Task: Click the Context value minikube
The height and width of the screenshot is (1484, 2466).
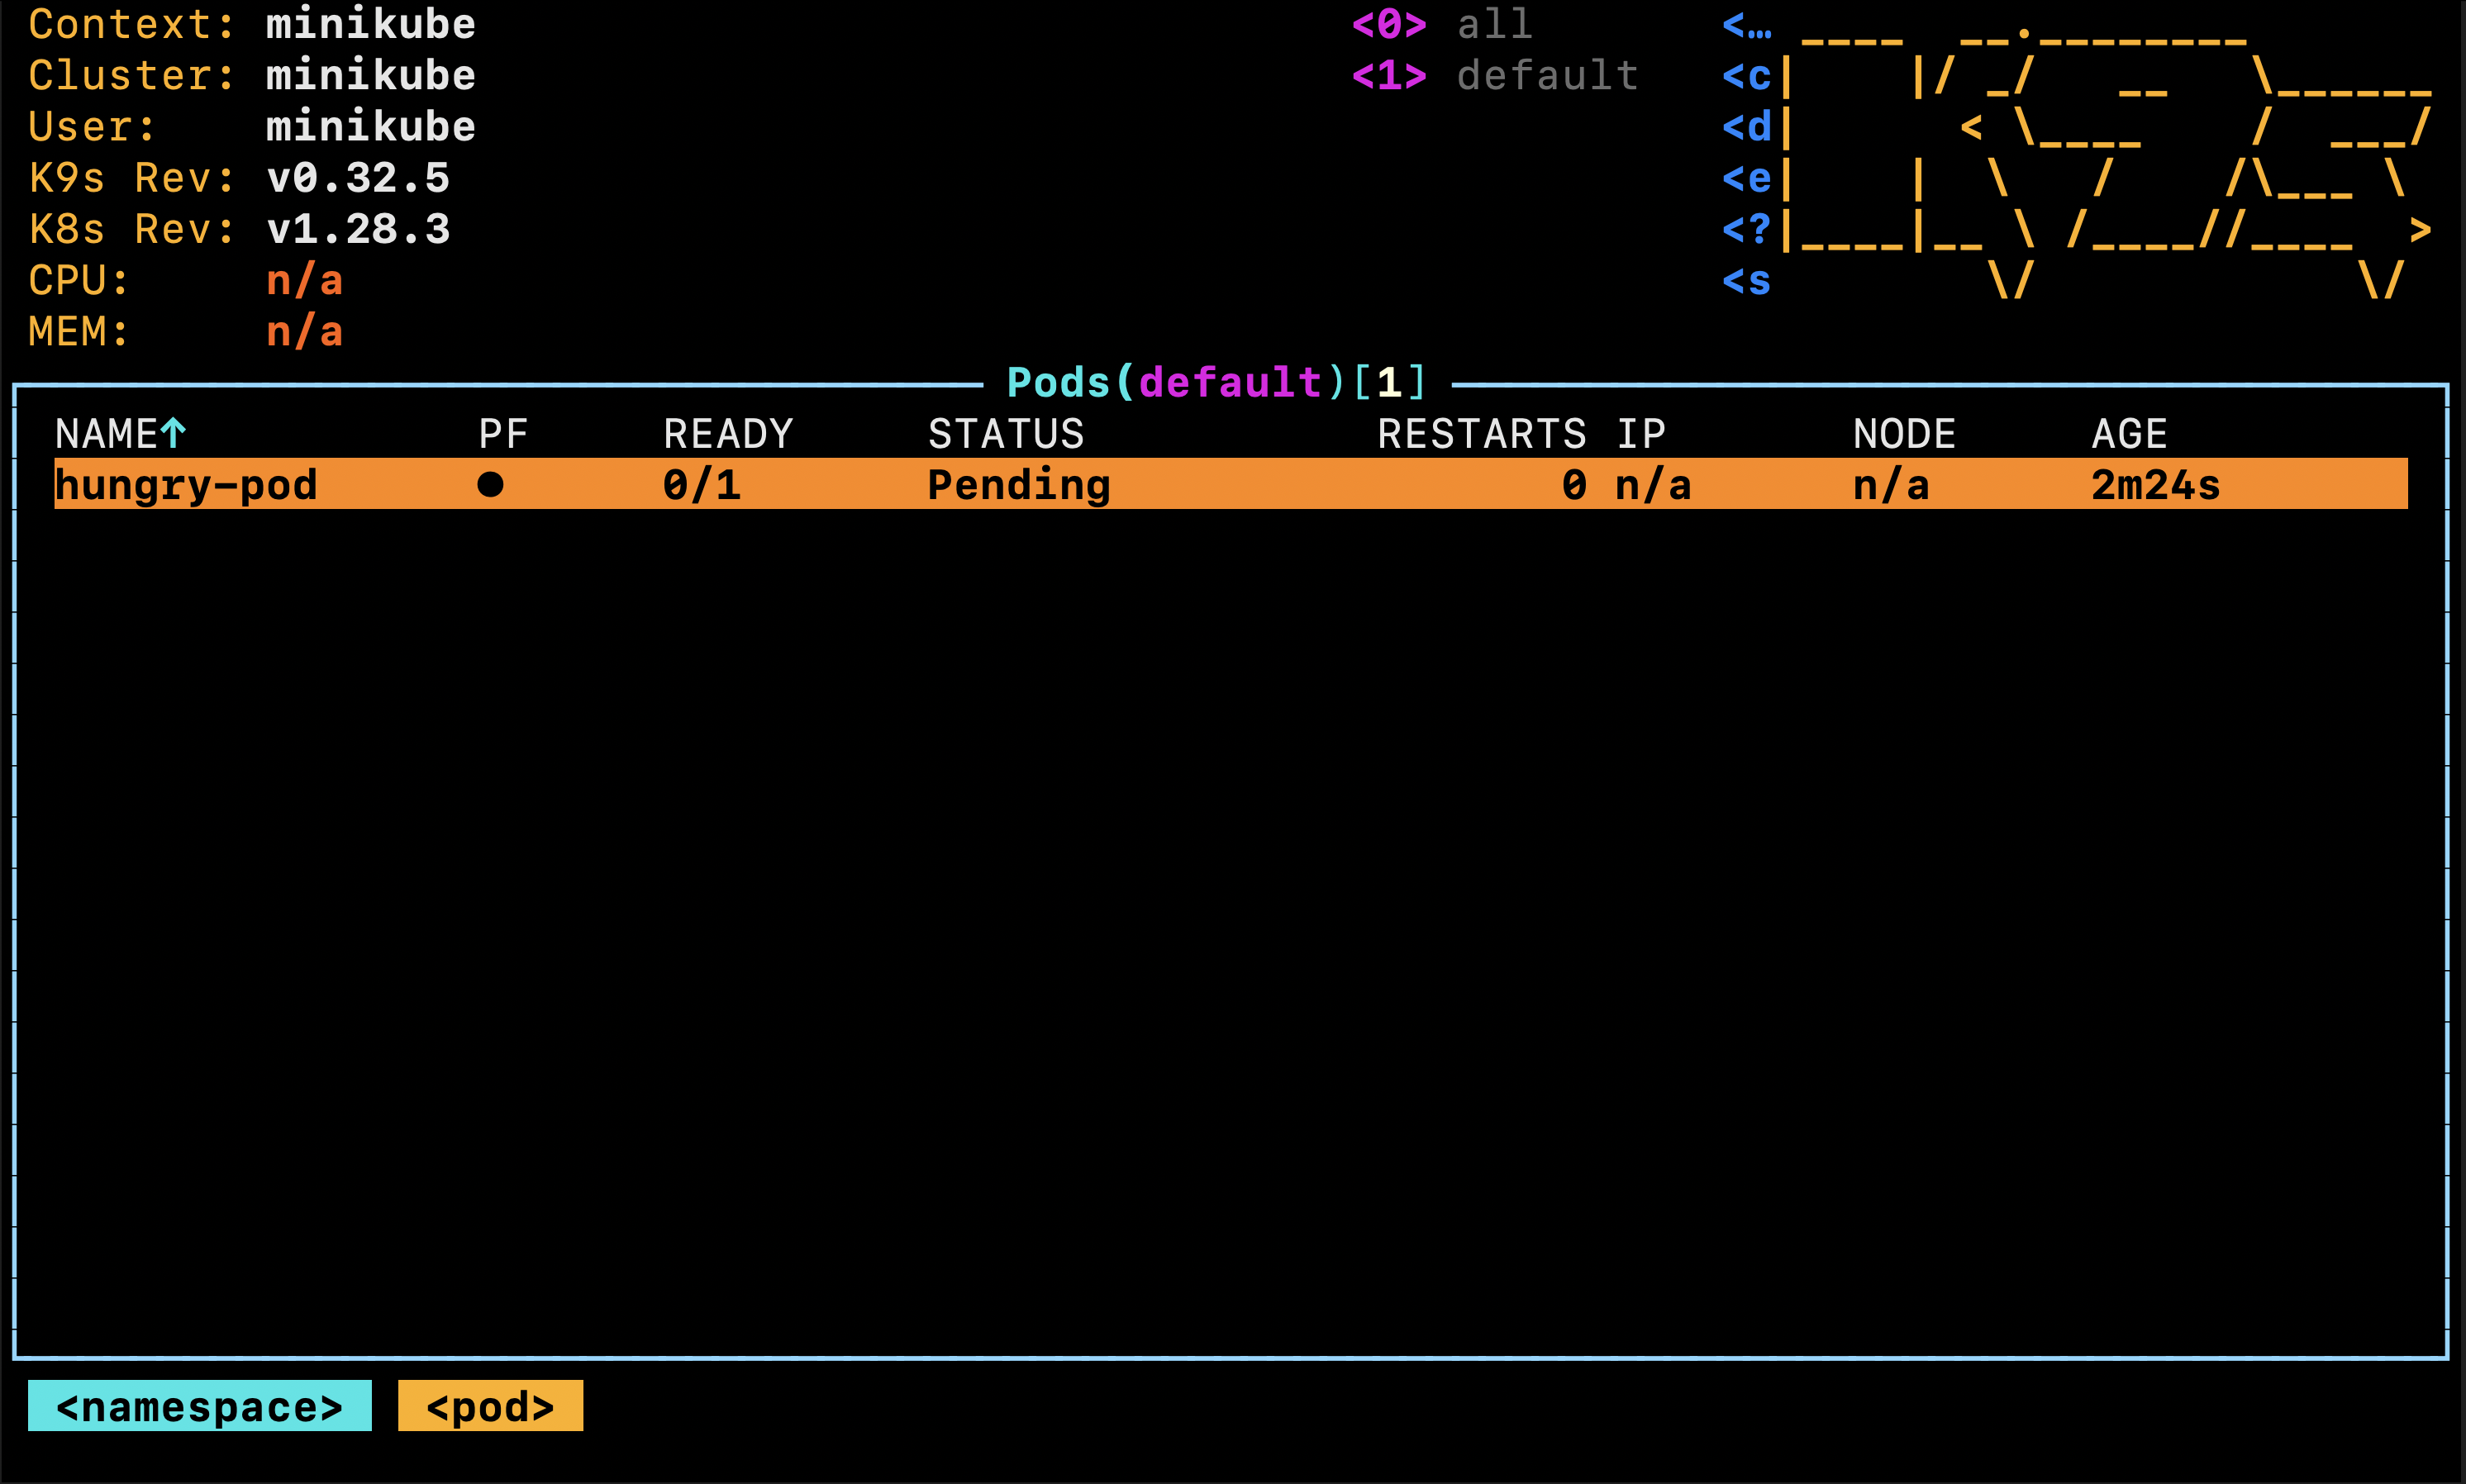Action: 370,24
